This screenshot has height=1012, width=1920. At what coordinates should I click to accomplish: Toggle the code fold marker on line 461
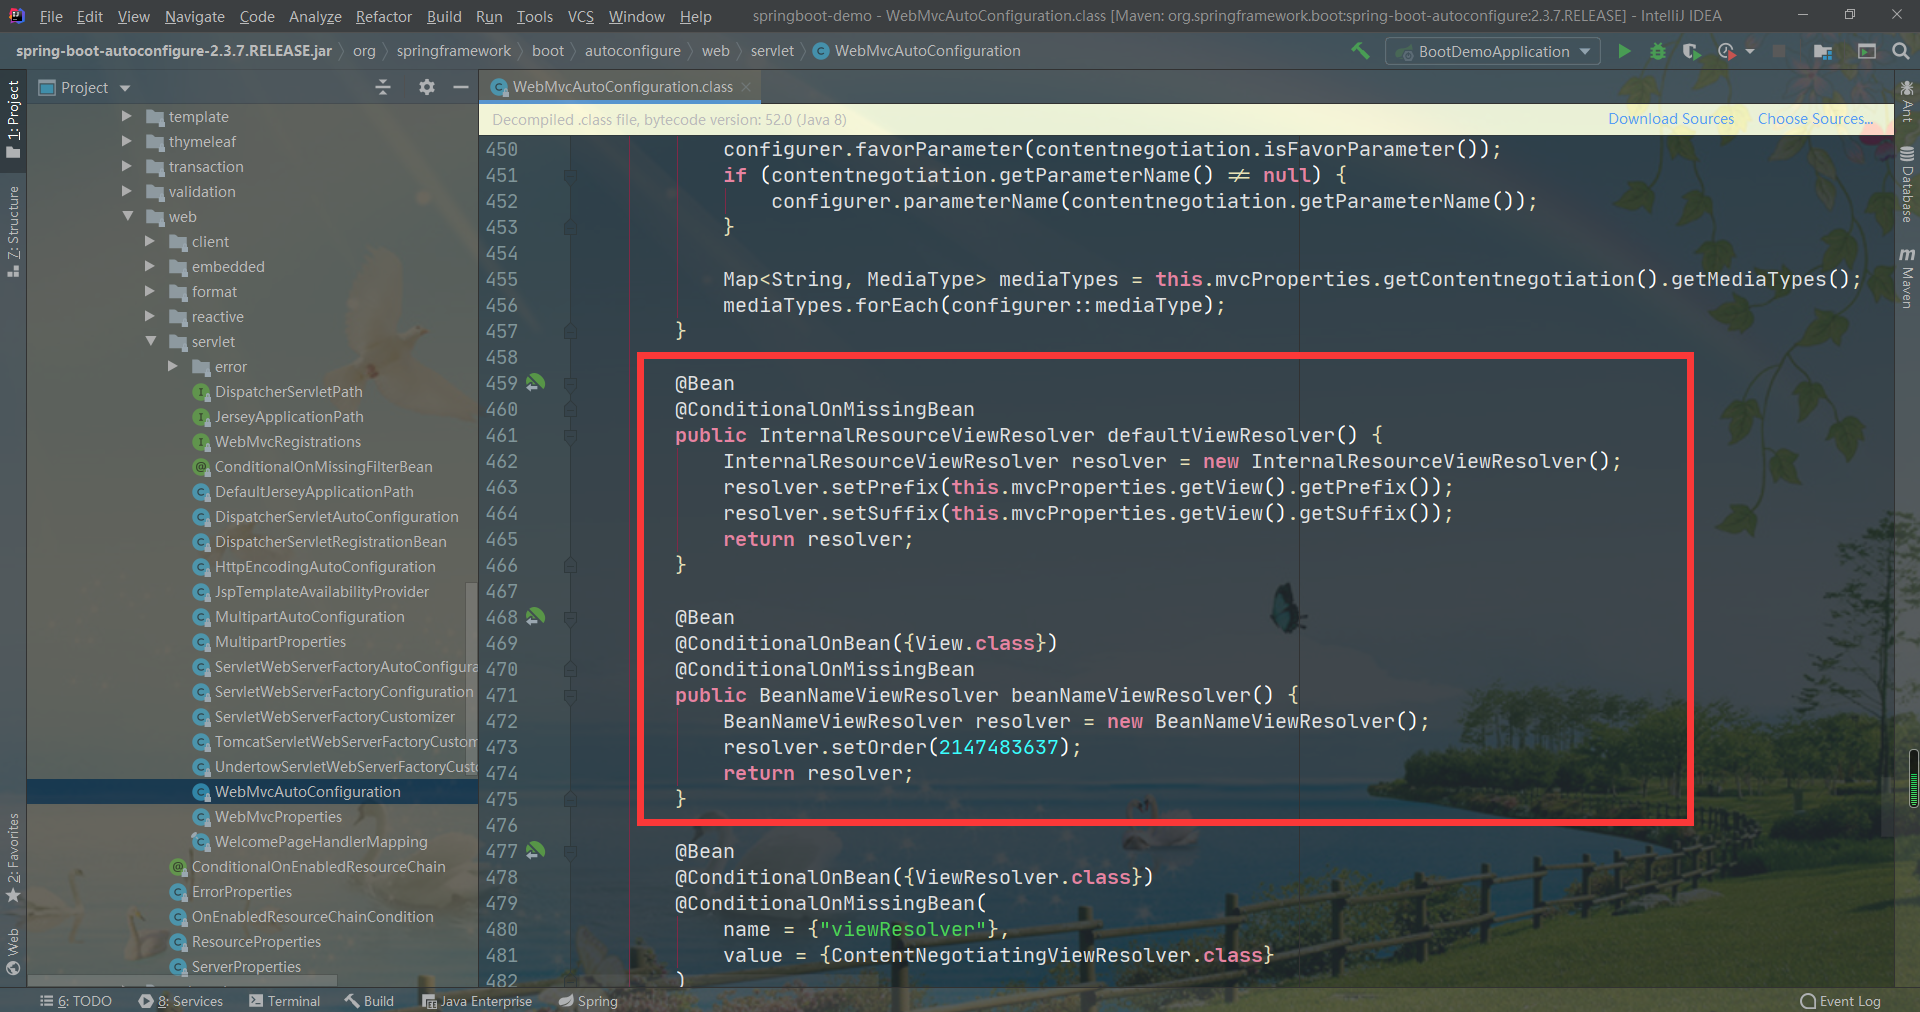pyautogui.click(x=570, y=435)
